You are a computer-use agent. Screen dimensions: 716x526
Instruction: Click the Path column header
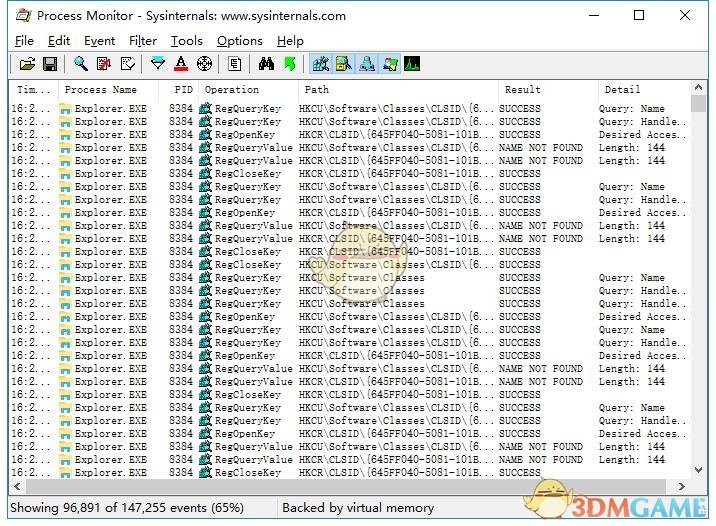[x=398, y=89]
